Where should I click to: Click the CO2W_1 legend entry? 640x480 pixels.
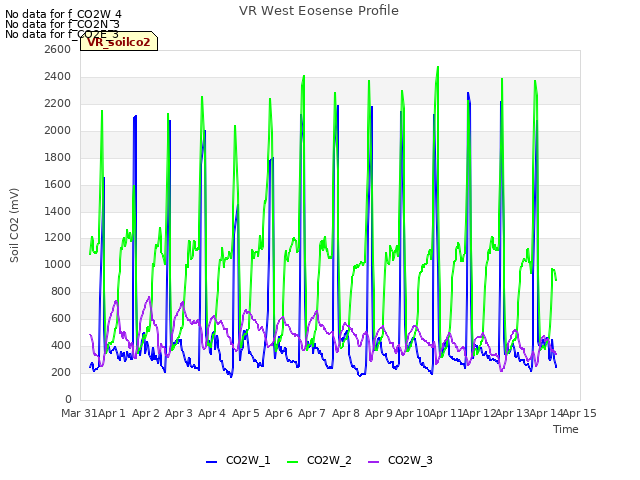238,460
